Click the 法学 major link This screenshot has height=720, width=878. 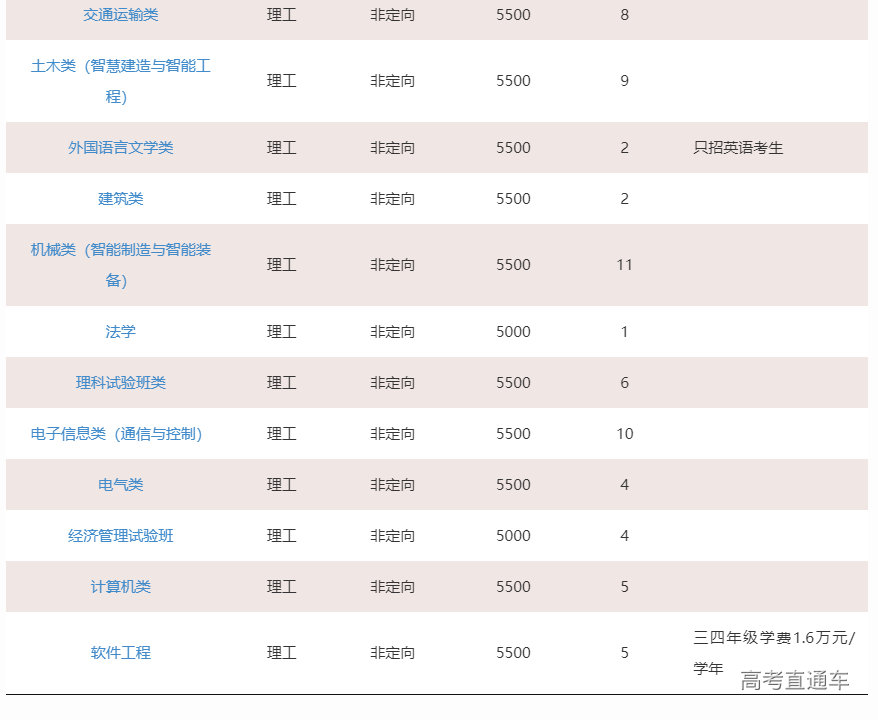click(x=120, y=332)
